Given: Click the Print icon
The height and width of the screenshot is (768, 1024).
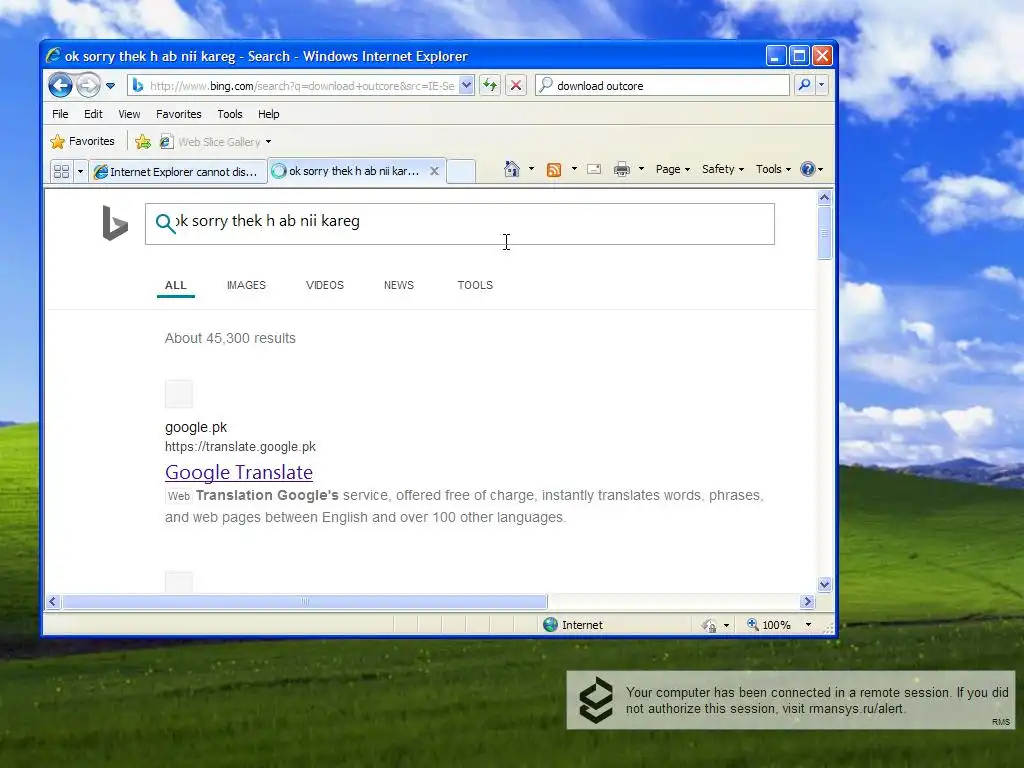Looking at the screenshot, I should coord(622,169).
